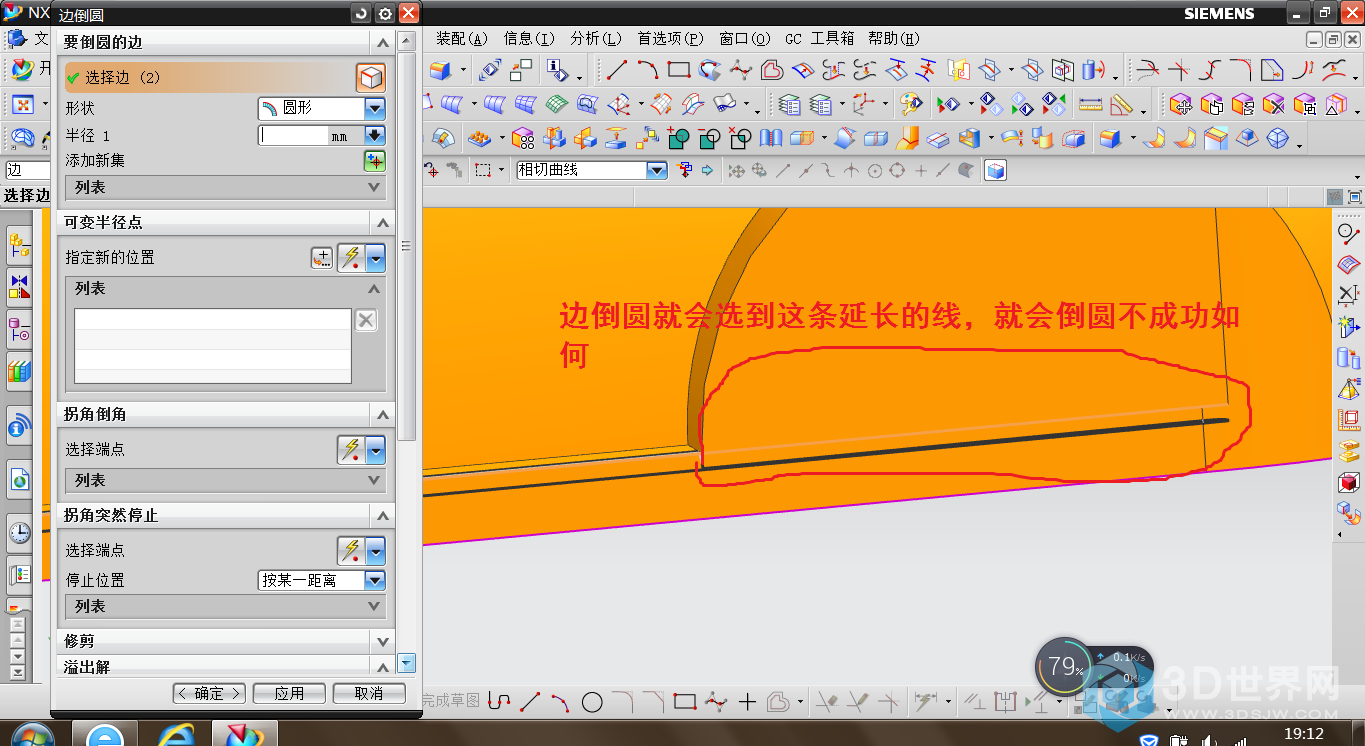This screenshot has width=1365, height=746.
Task: Click the Edge Blend dialog vertical scrollbar
Action: click(x=406, y=245)
